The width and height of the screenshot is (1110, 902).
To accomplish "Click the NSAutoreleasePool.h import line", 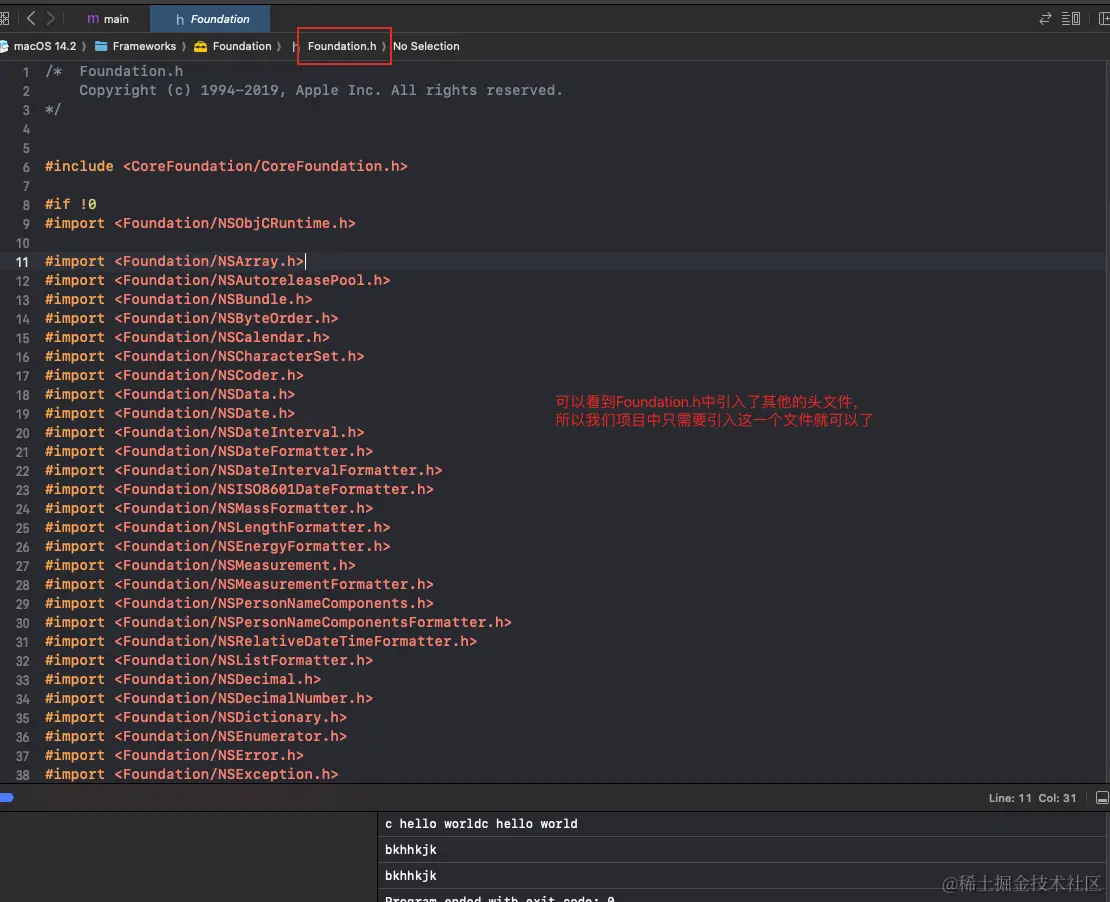I will click(x=218, y=280).
